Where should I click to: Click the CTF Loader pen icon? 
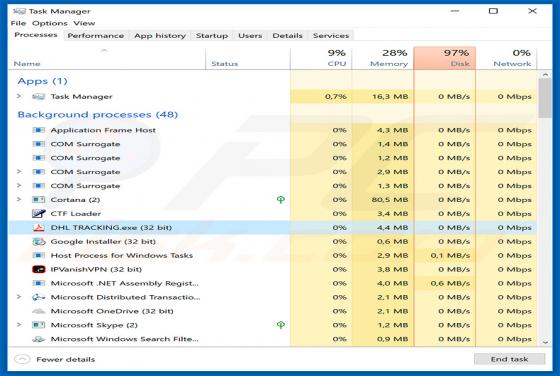39,214
